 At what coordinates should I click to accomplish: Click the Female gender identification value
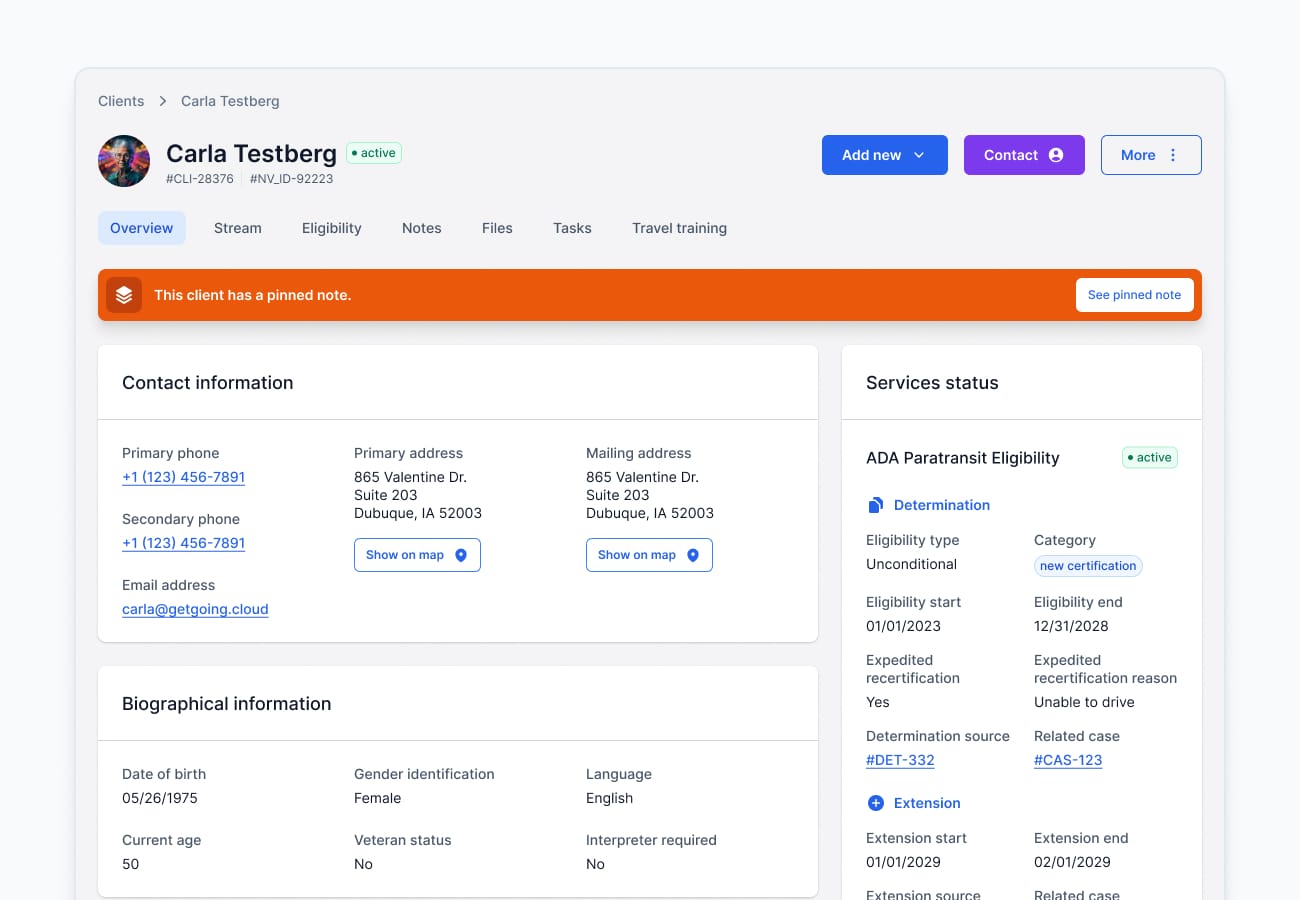tap(378, 798)
